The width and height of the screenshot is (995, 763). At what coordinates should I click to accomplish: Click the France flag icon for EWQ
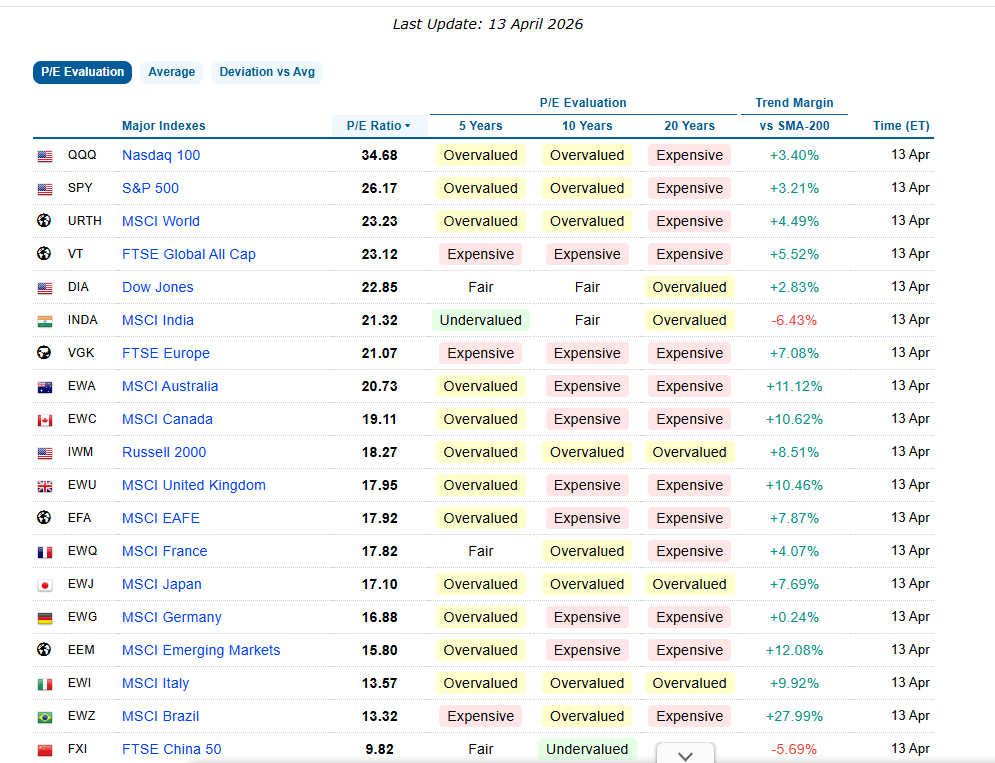44,552
